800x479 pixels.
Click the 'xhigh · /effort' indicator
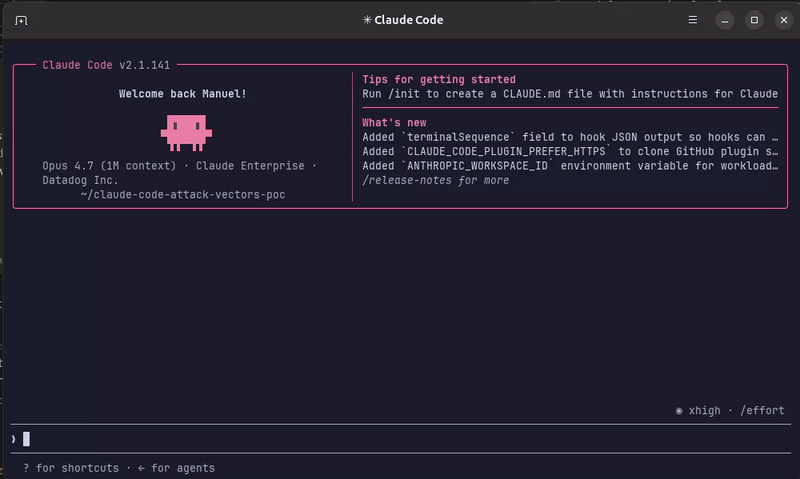point(730,411)
